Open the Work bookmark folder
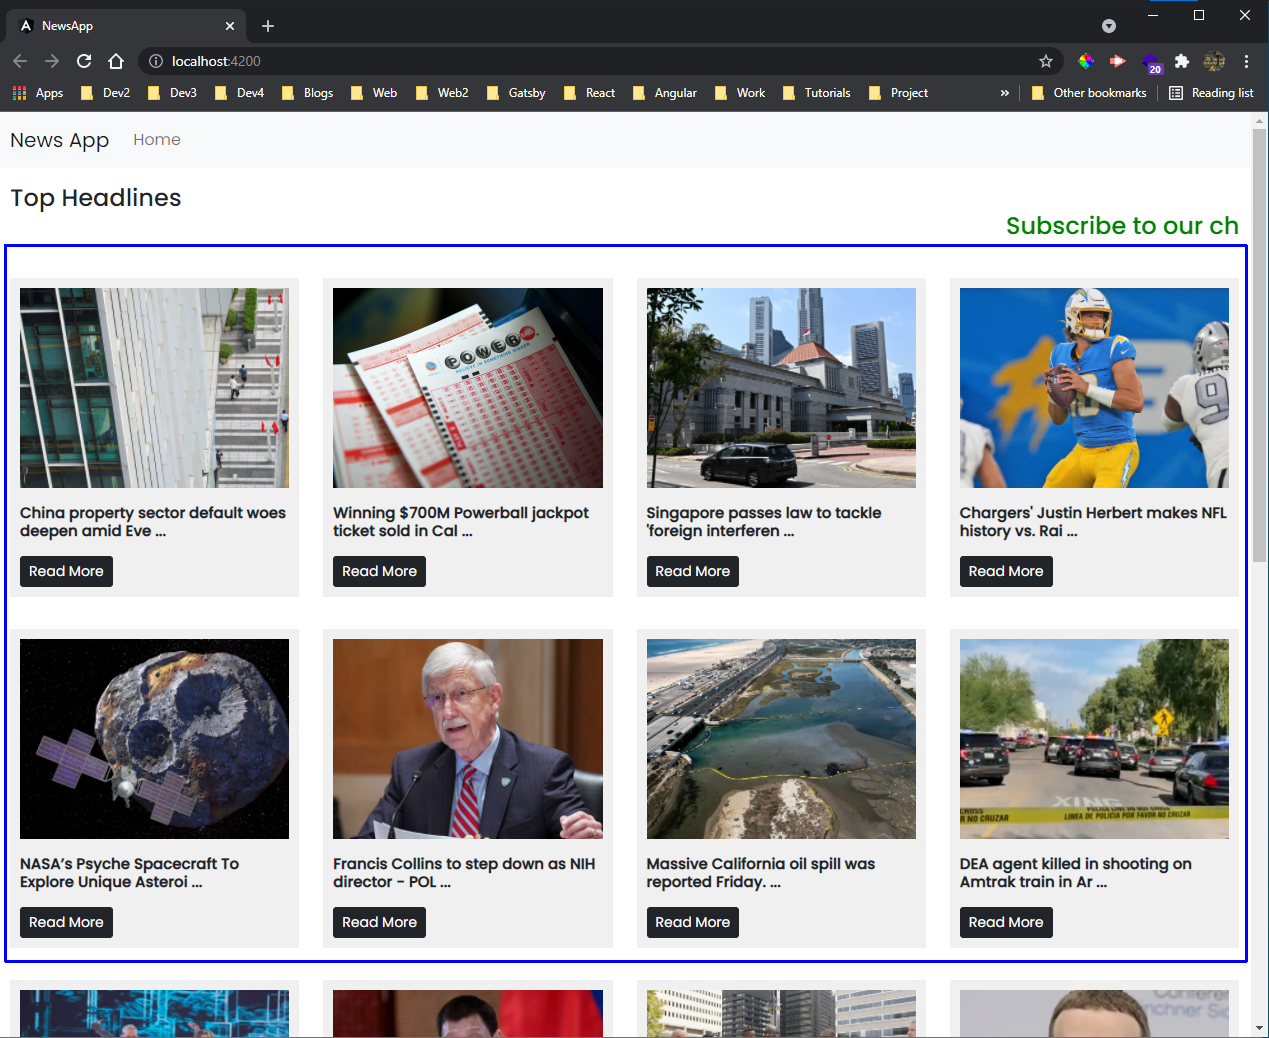 [x=741, y=93]
